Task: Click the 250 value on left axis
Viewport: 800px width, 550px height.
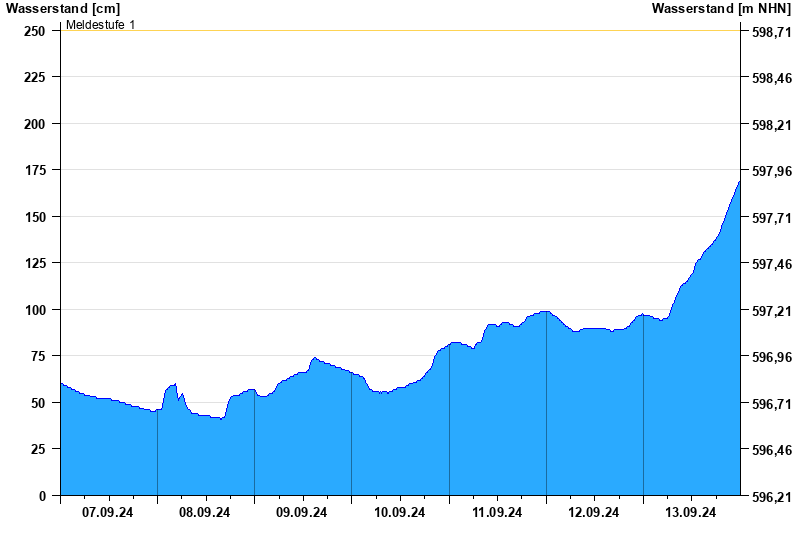Action: pos(35,31)
